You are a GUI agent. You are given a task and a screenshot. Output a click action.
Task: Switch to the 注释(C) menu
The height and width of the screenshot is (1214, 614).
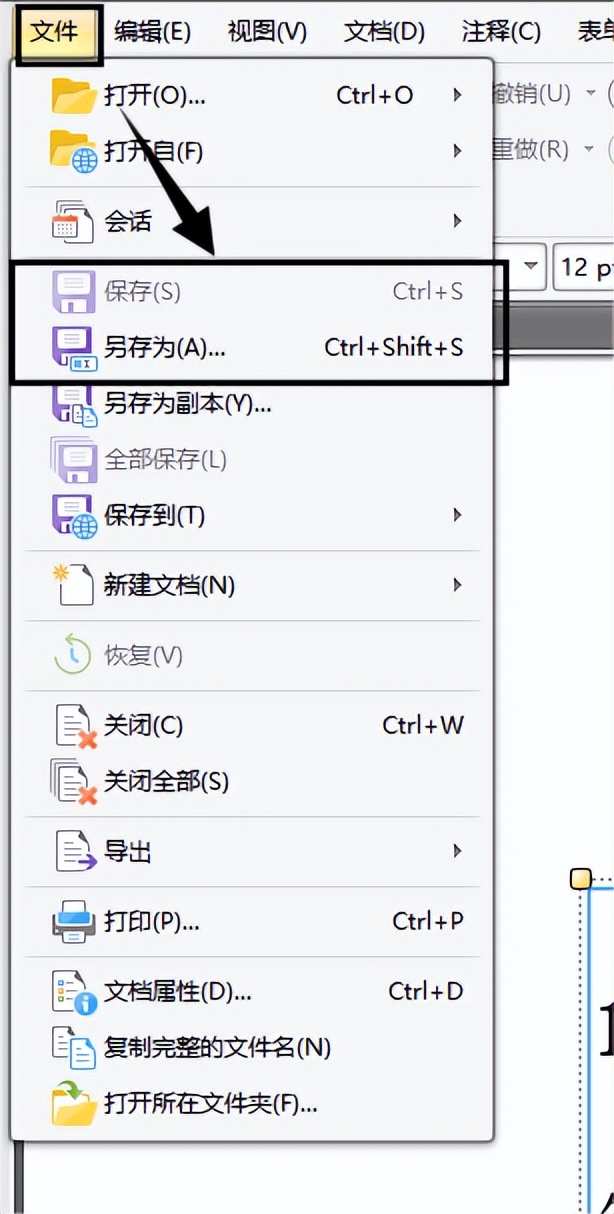pyautogui.click(x=502, y=31)
